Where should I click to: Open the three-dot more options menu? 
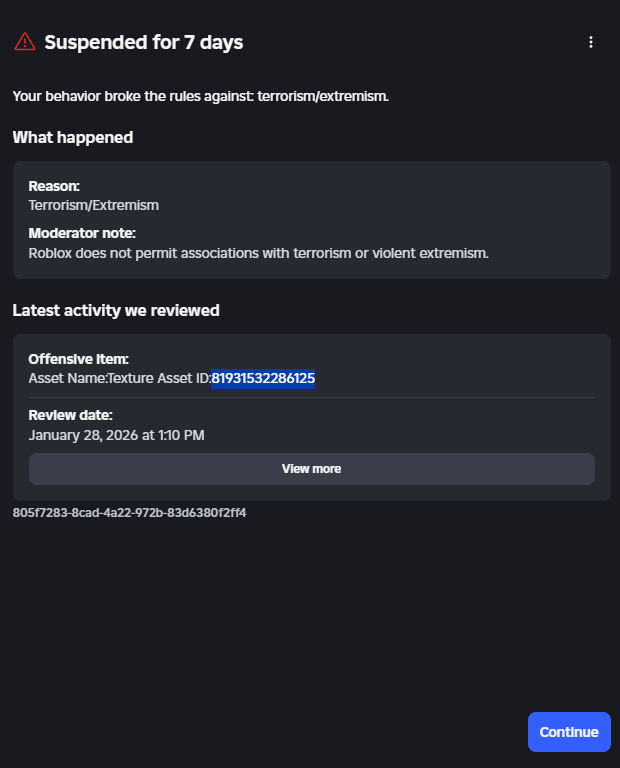[x=591, y=42]
